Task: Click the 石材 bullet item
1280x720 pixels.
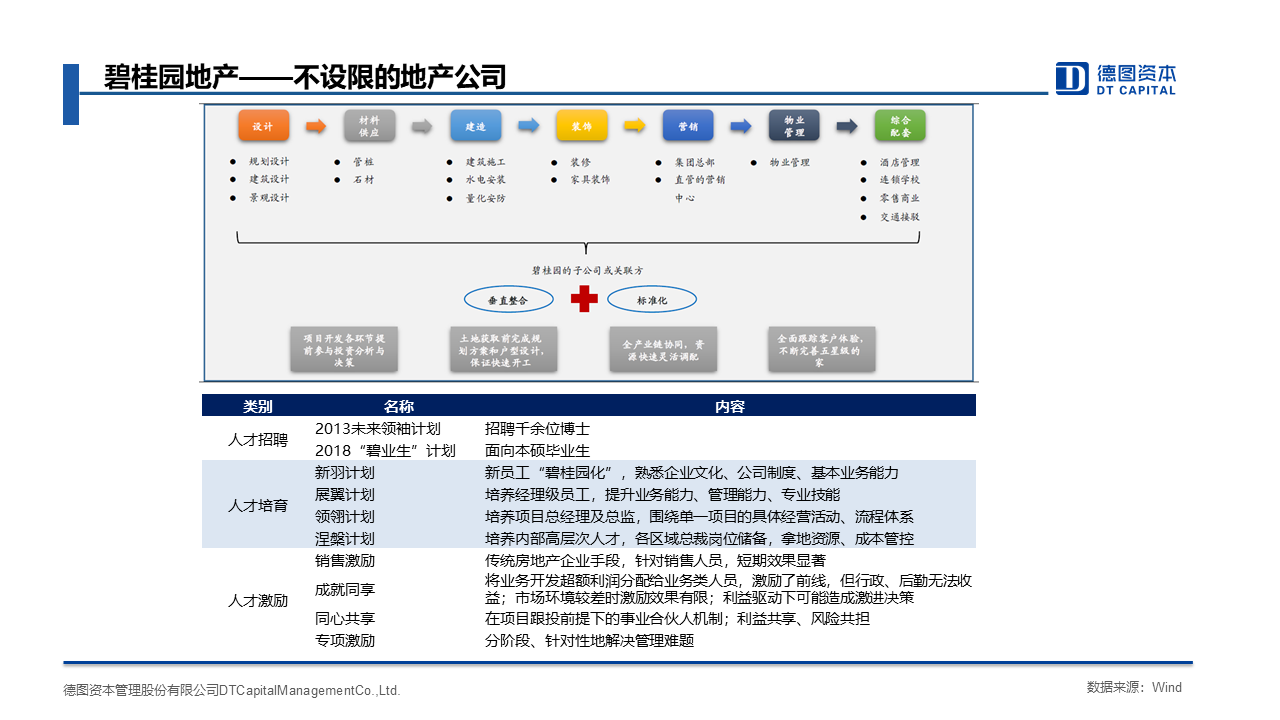Action: click(363, 180)
